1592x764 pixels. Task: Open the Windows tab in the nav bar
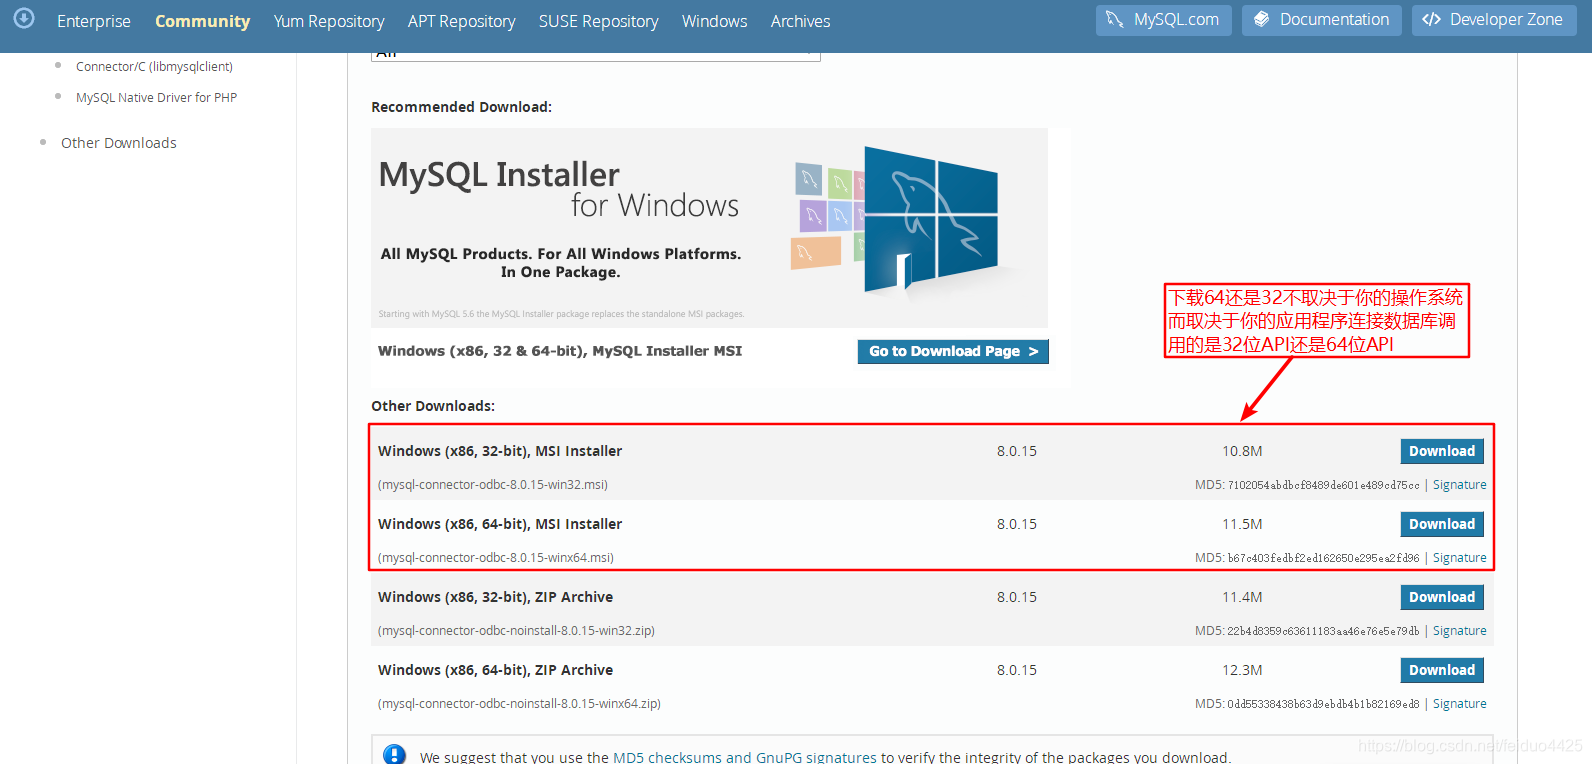click(x=715, y=21)
